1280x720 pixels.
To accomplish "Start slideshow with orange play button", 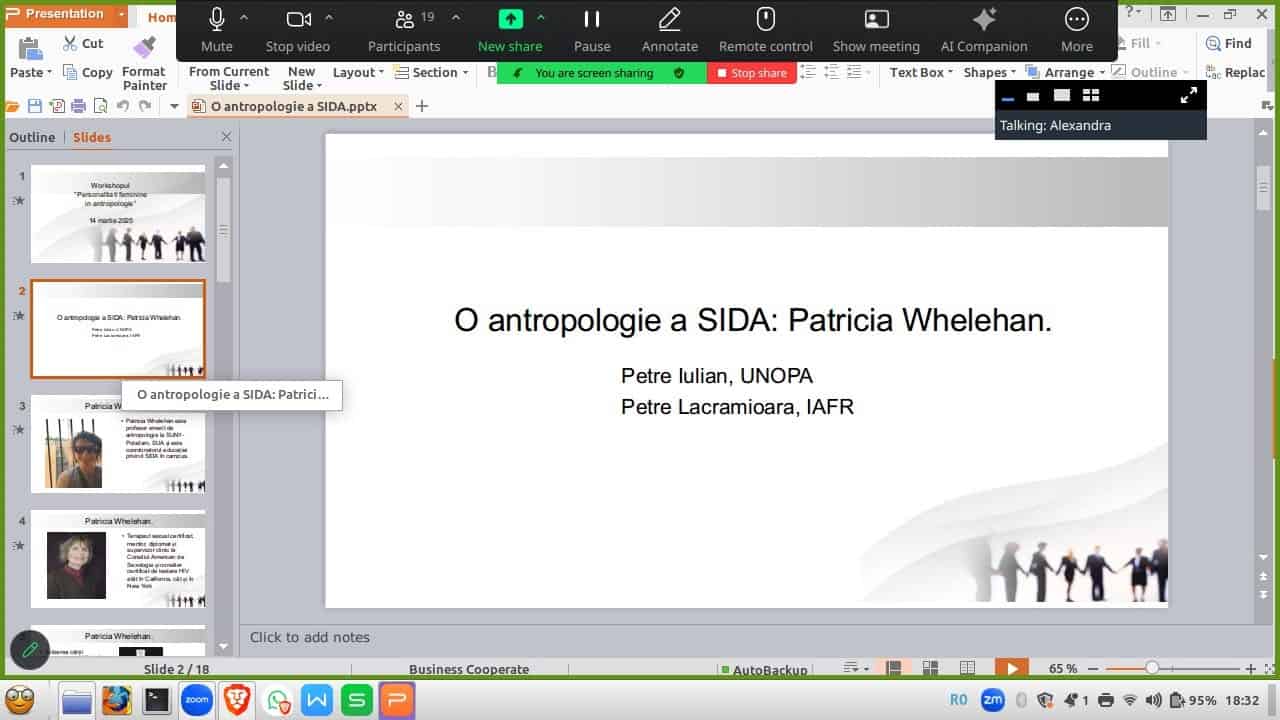I will [x=1012, y=668].
